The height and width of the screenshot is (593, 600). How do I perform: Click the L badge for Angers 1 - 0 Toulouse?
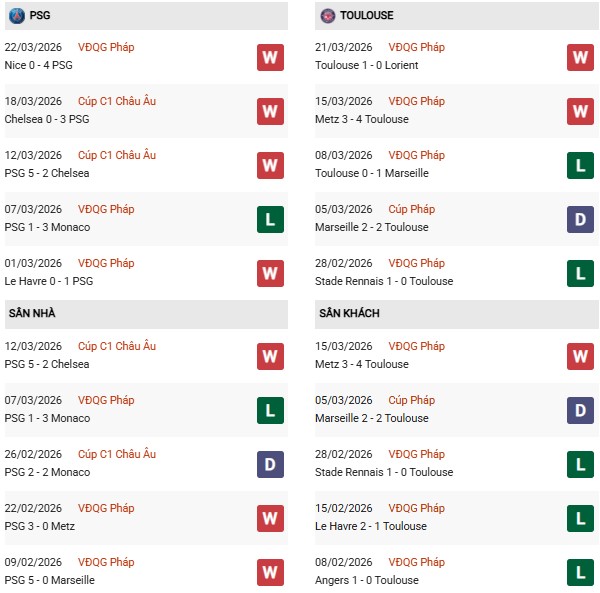click(581, 572)
